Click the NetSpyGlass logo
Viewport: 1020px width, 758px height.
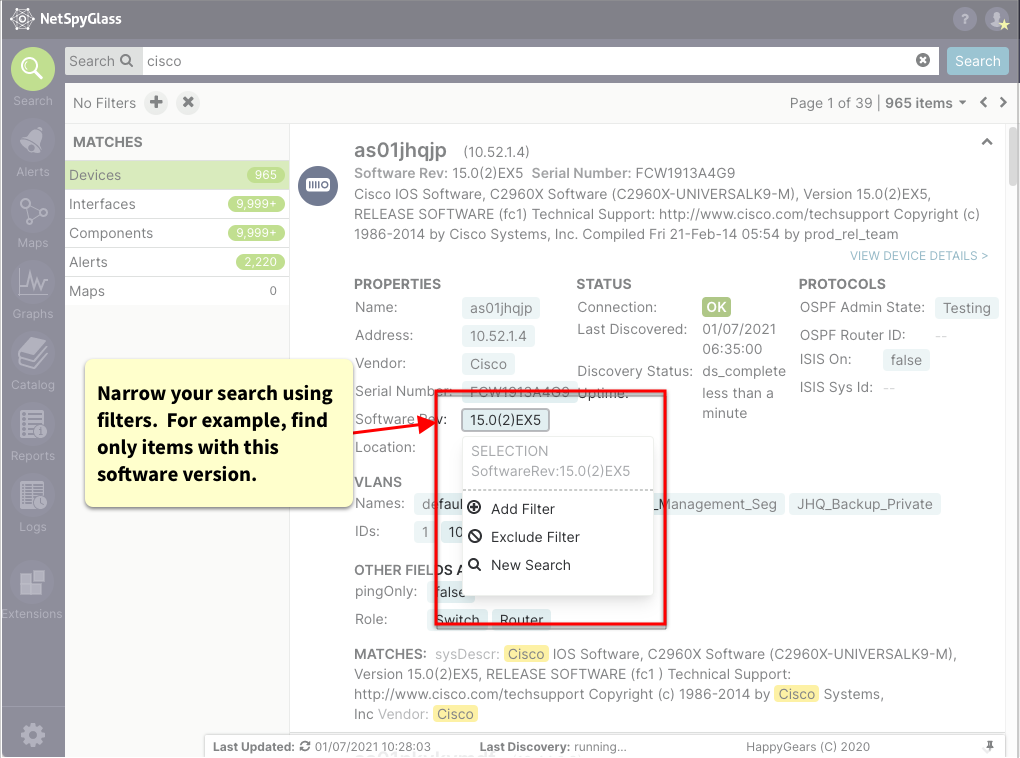[x=66, y=19]
